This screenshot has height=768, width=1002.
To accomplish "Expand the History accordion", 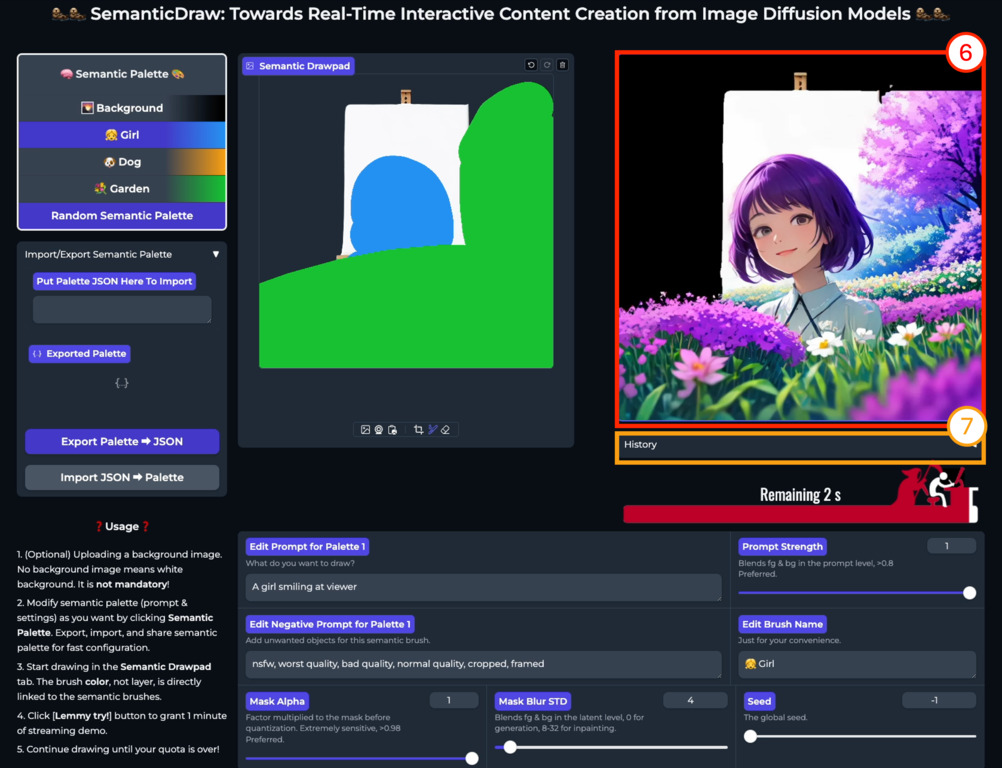I will [799, 445].
